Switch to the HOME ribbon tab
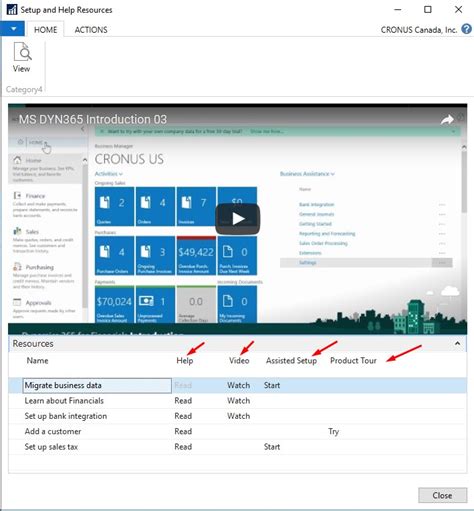This screenshot has width=474, height=511. coord(46,30)
